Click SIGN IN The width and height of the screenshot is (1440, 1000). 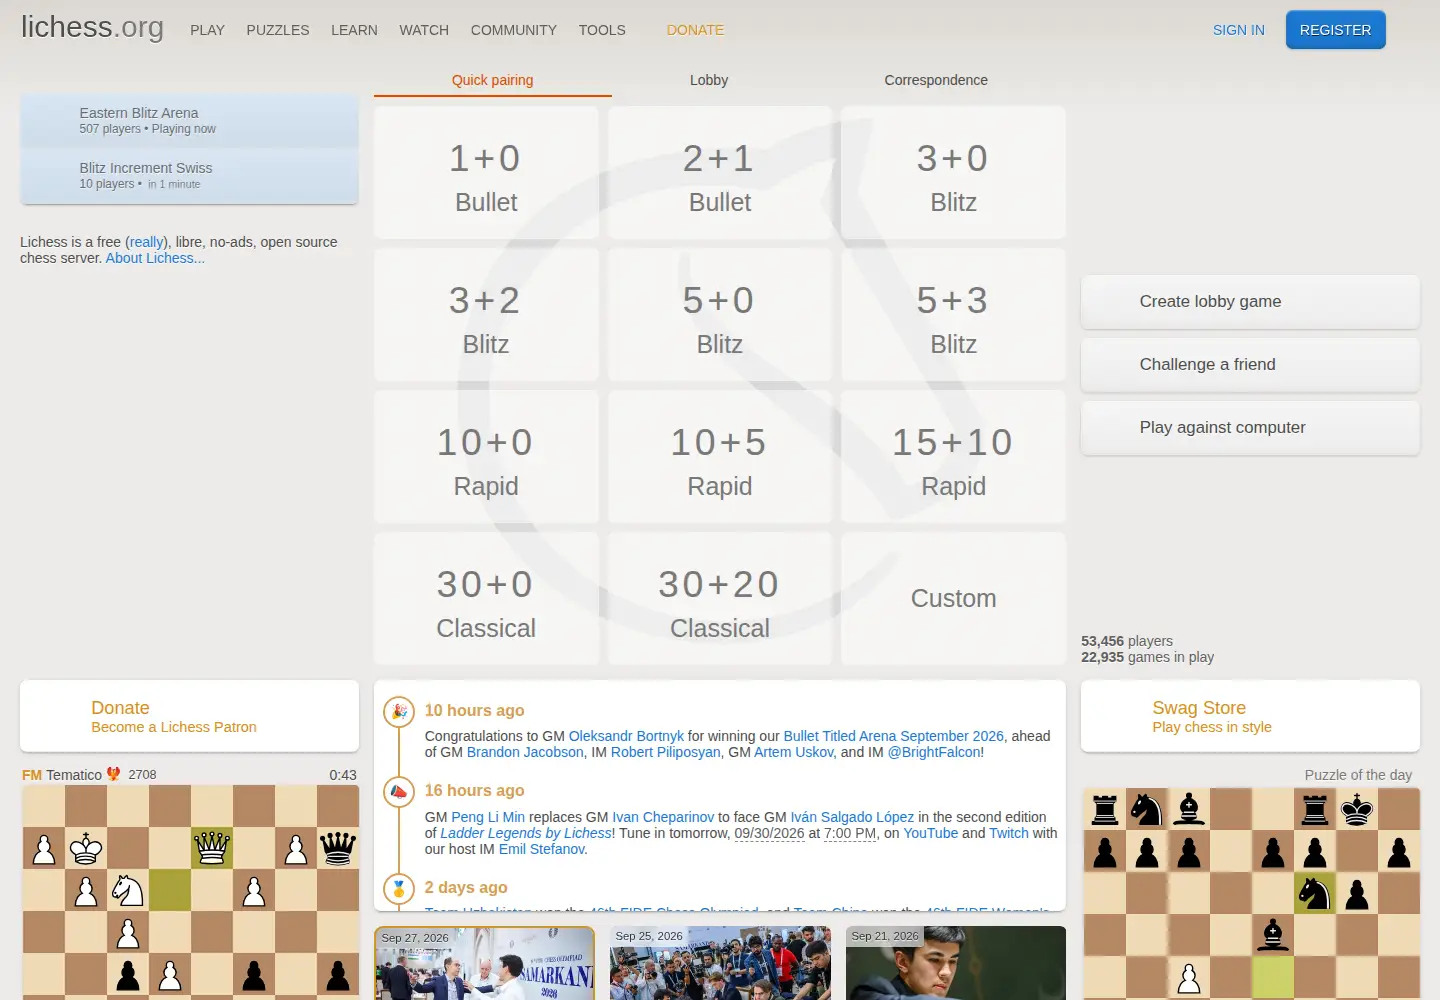[x=1238, y=30]
